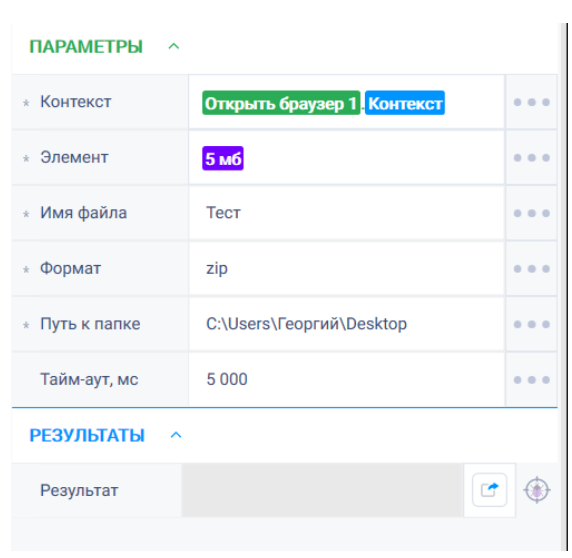
Task: Click the bug target debug icon
Action: [537, 490]
